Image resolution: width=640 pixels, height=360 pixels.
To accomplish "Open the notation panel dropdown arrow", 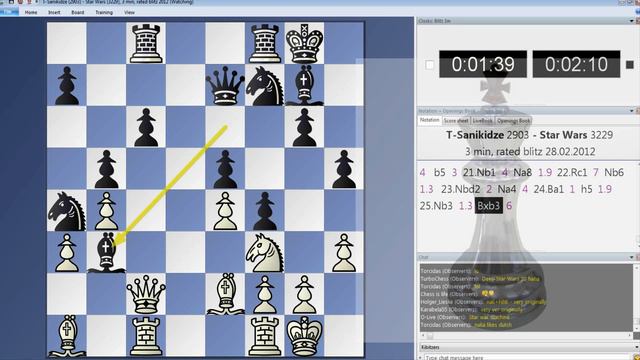I will point(632,111).
